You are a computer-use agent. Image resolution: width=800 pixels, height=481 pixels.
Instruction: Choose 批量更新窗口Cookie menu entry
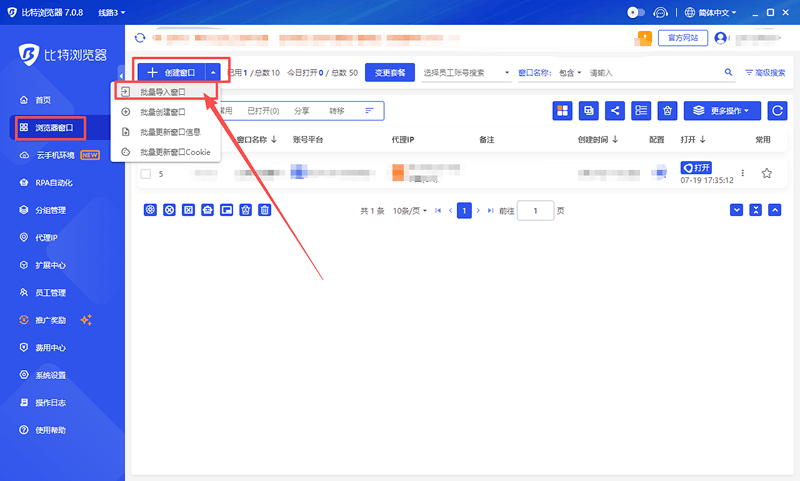[174, 152]
